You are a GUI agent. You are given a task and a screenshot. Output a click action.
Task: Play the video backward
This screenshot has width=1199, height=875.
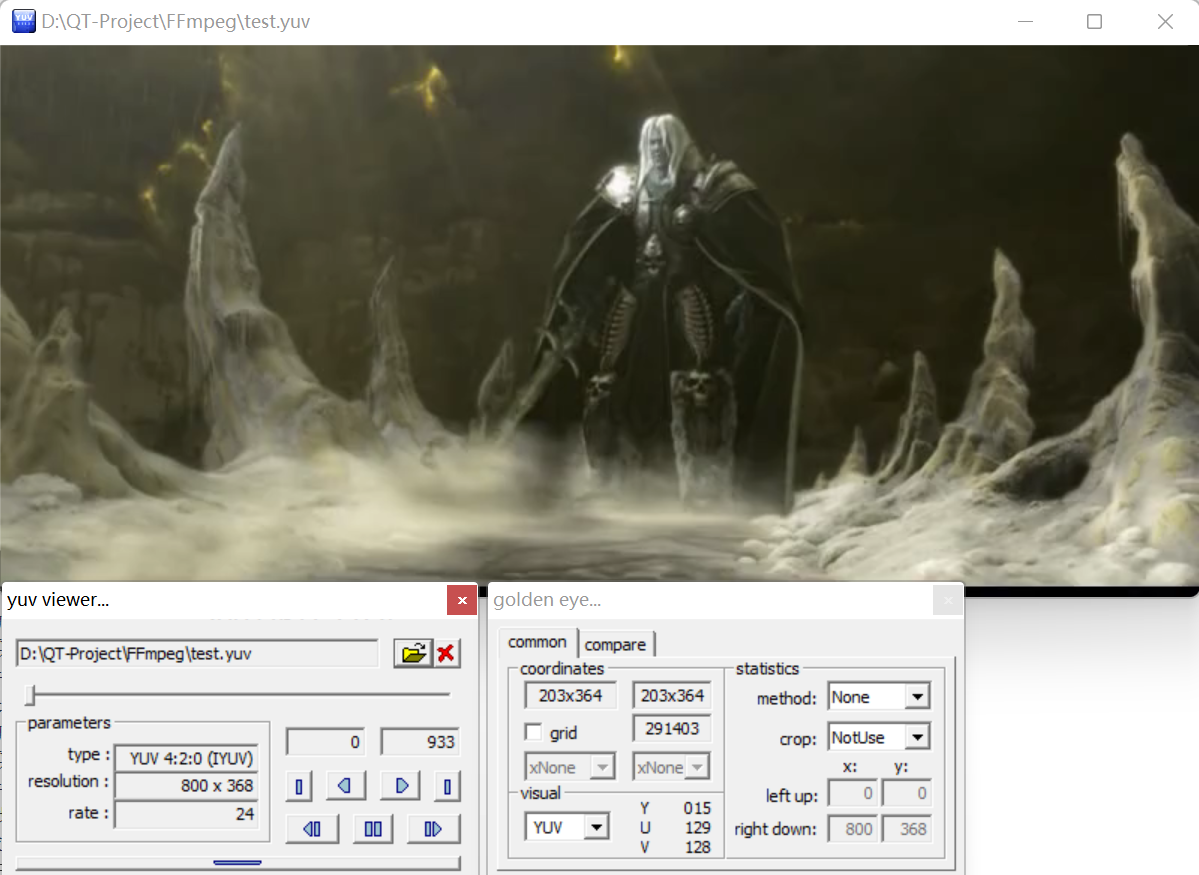pos(312,829)
